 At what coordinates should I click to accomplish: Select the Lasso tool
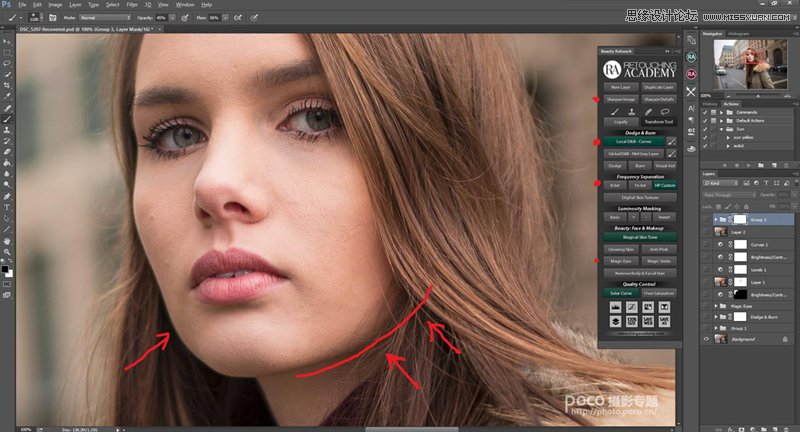(7, 62)
